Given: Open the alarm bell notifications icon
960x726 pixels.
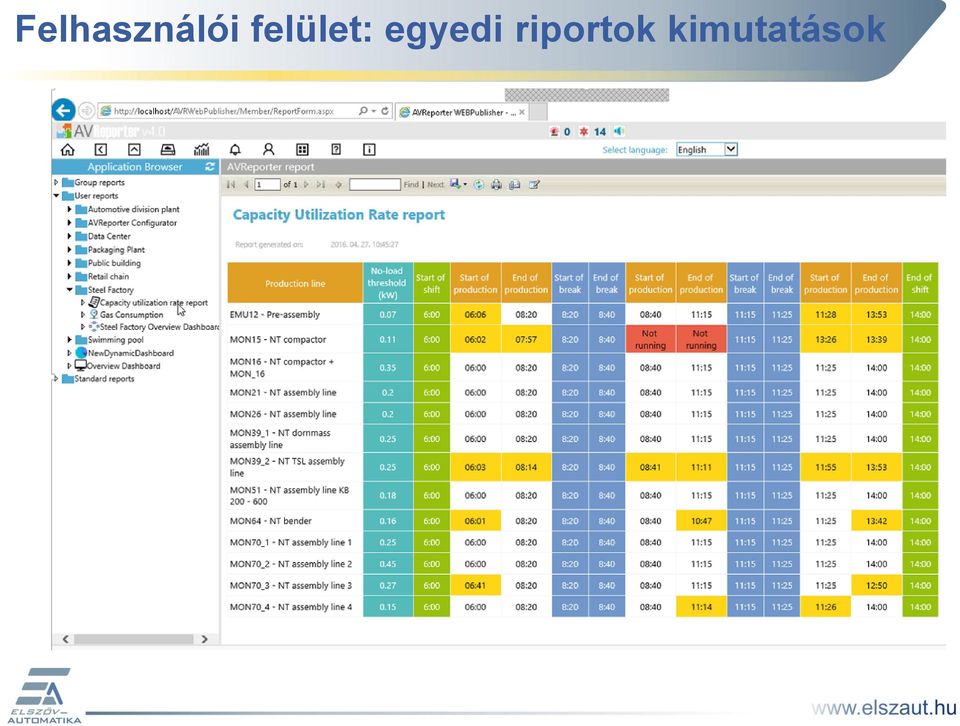Looking at the screenshot, I should [234, 149].
